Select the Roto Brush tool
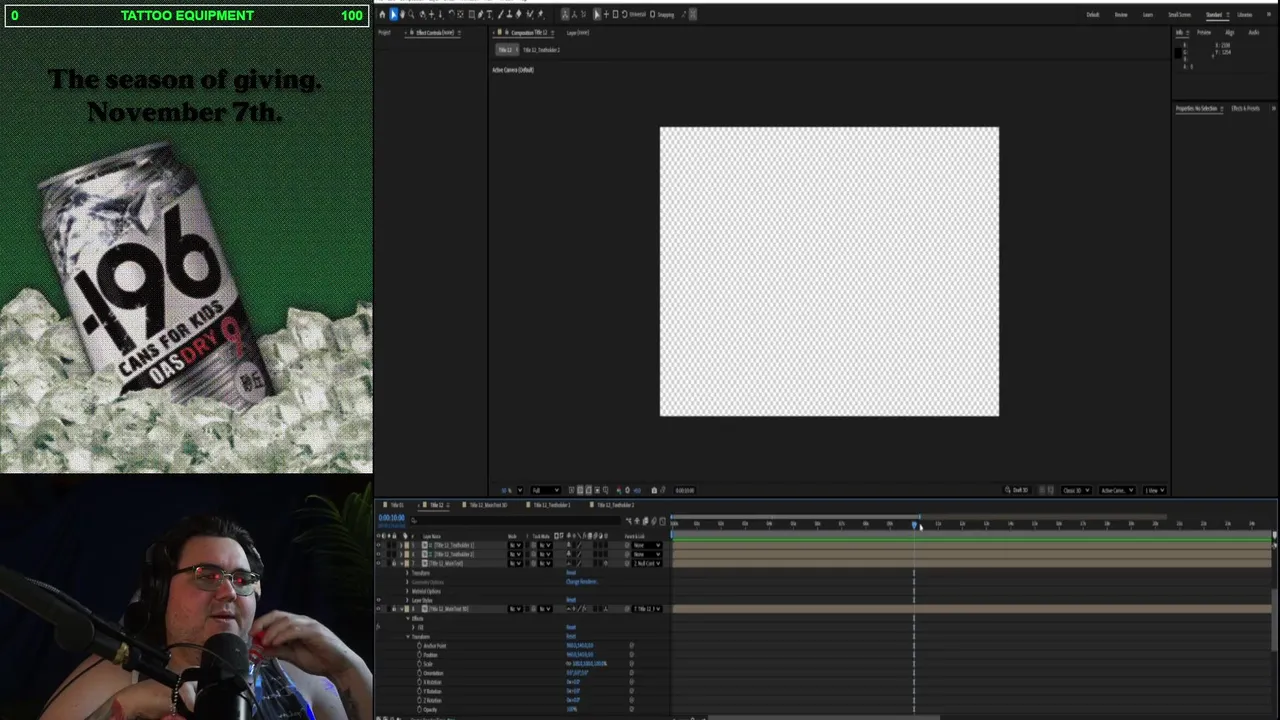The height and width of the screenshot is (720, 1280). click(x=528, y=14)
